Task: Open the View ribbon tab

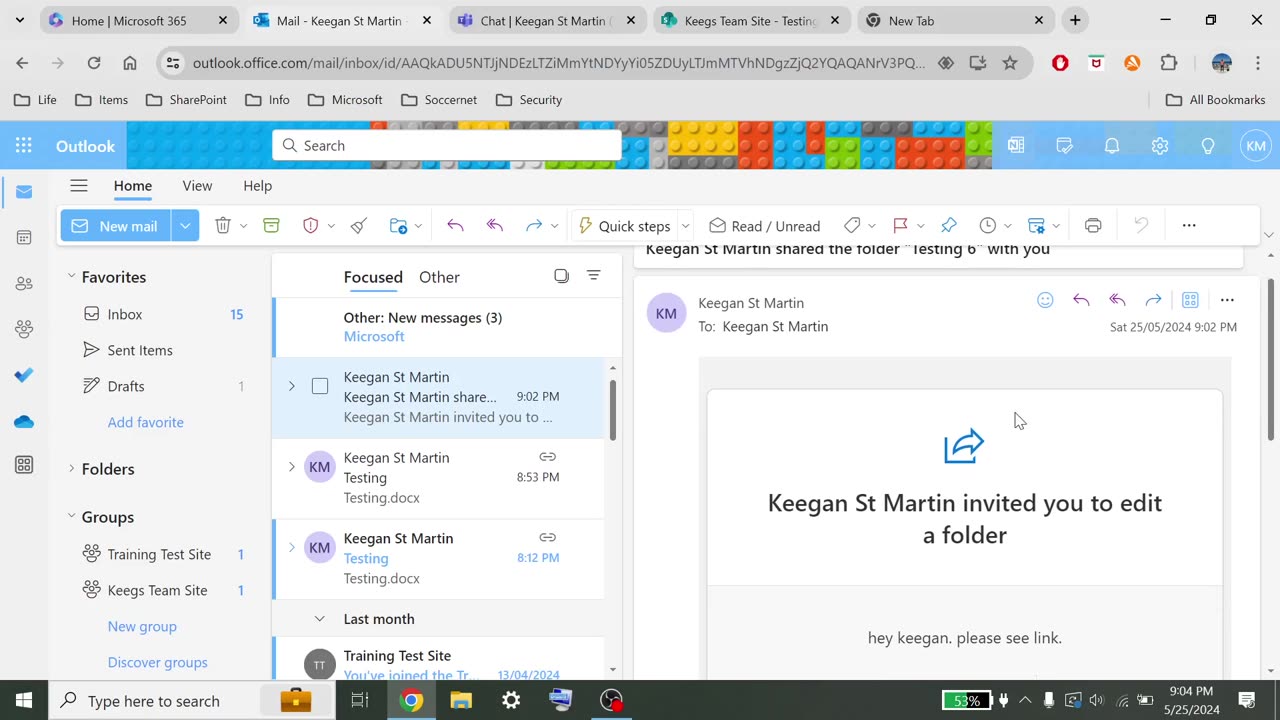Action: 197,185
